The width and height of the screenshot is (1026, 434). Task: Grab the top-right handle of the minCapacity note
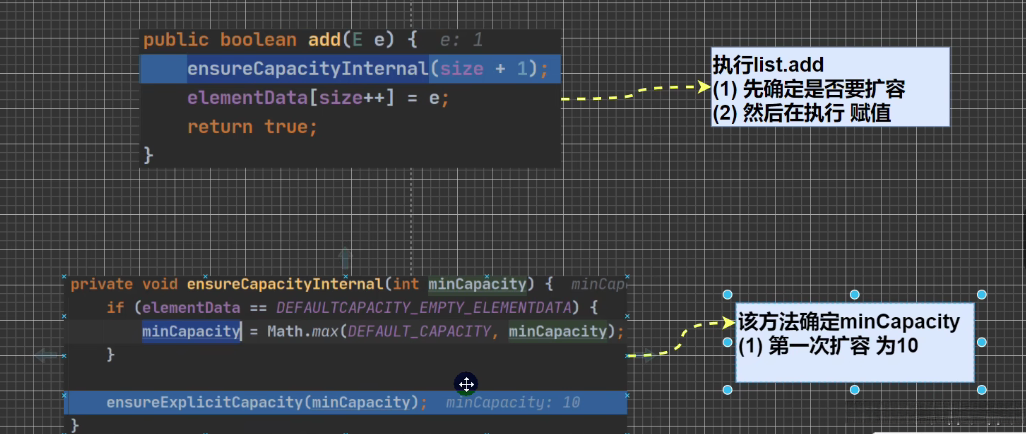(982, 295)
